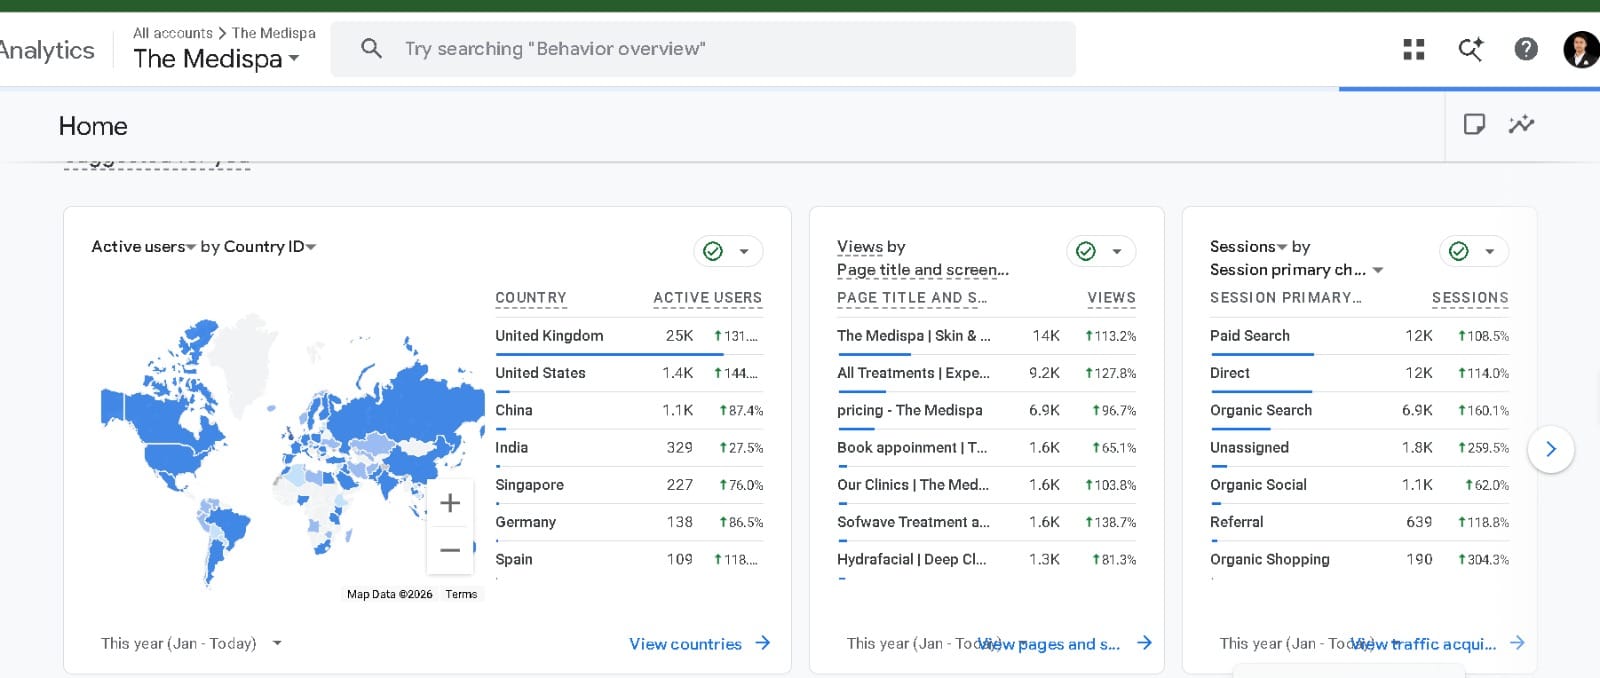Screen dimensions: 1600x678
Task: Open the help question mark icon
Action: coord(1526,48)
